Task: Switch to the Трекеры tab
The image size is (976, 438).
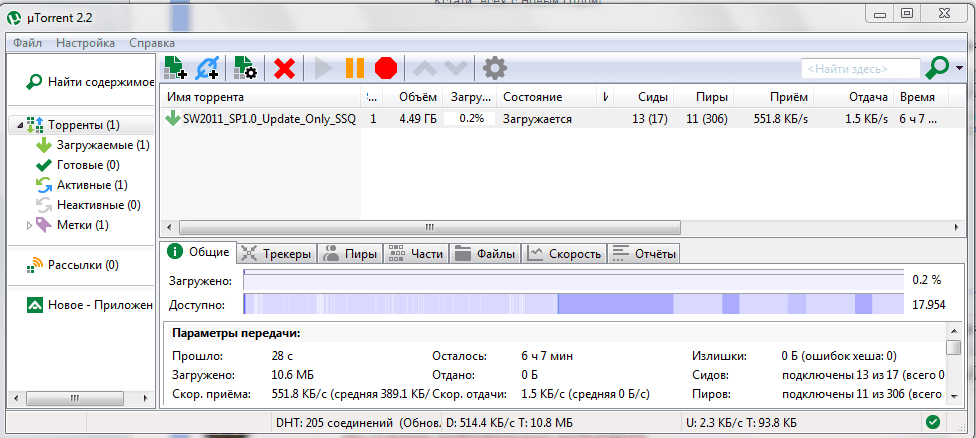Action: point(278,253)
